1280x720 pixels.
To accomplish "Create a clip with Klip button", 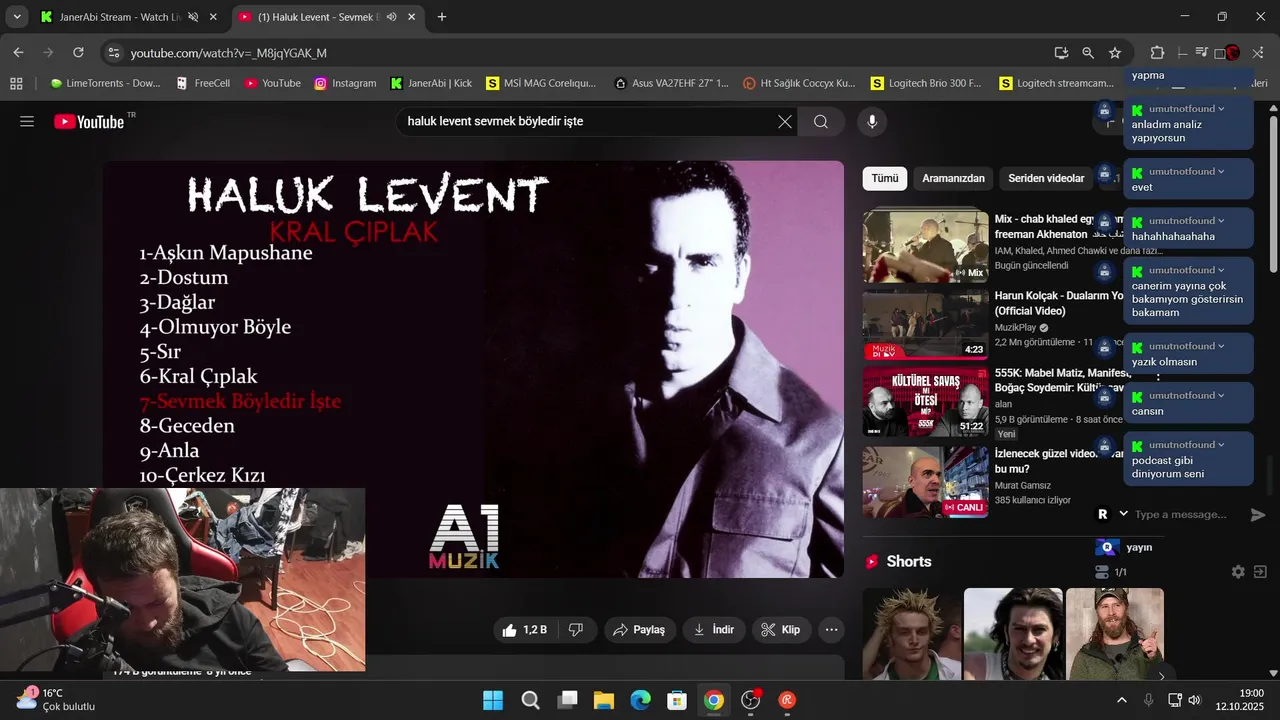I will click(780, 630).
